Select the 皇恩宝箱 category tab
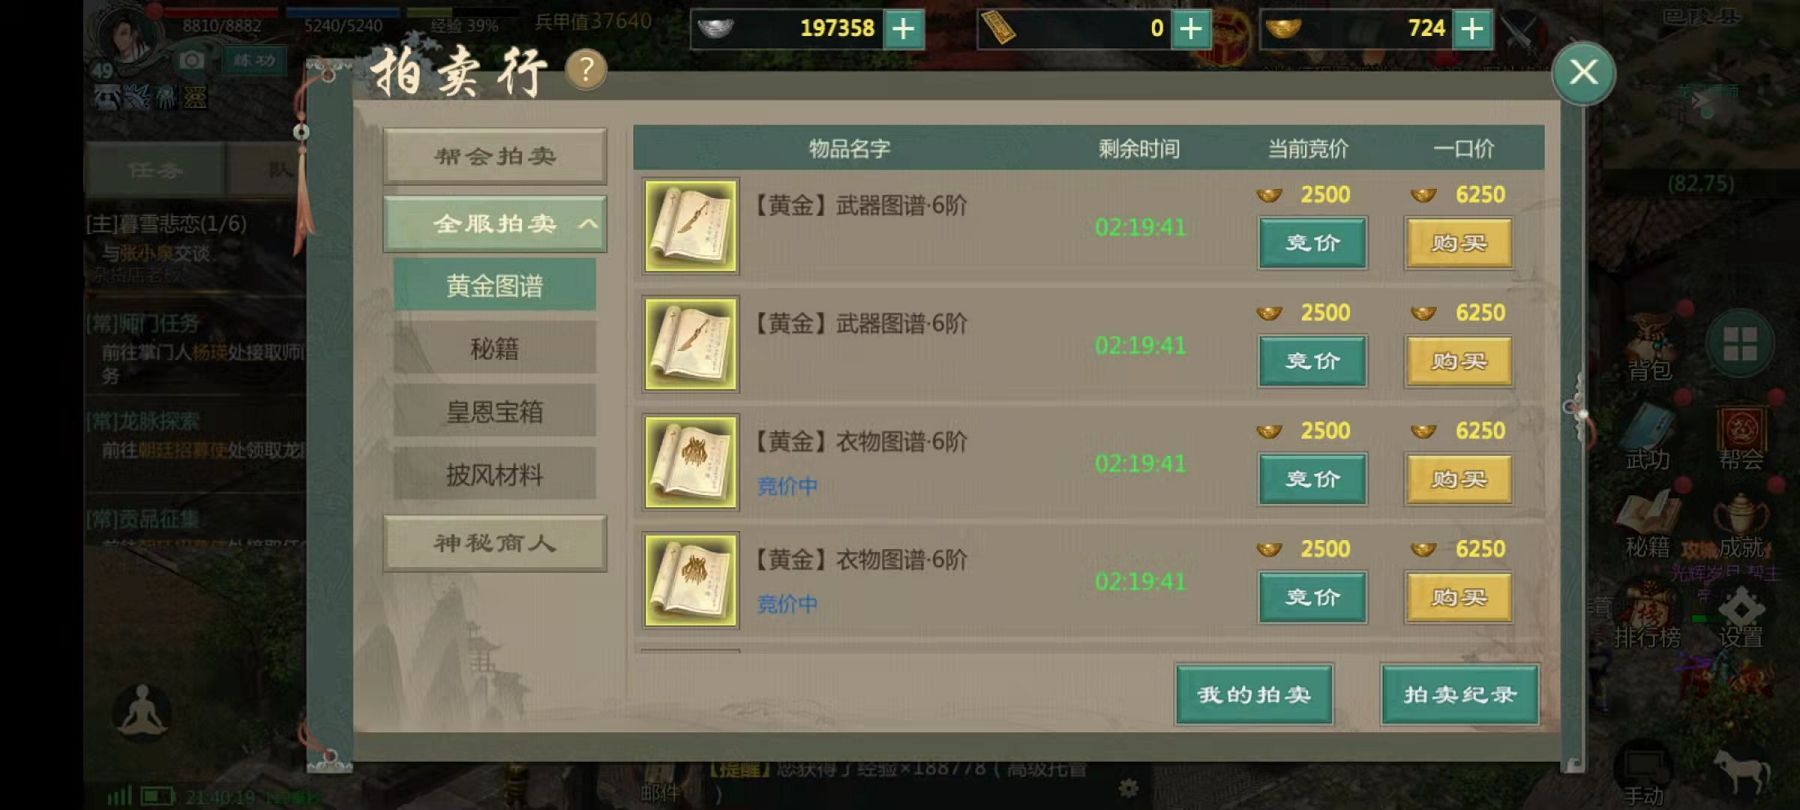 pyautogui.click(x=495, y=411)
